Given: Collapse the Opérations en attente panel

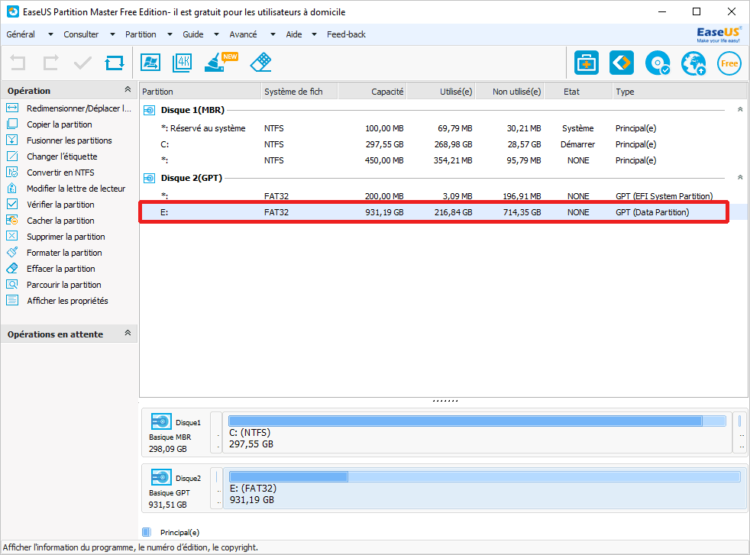Looking at the screenshot, I should (x=128, y=333).
